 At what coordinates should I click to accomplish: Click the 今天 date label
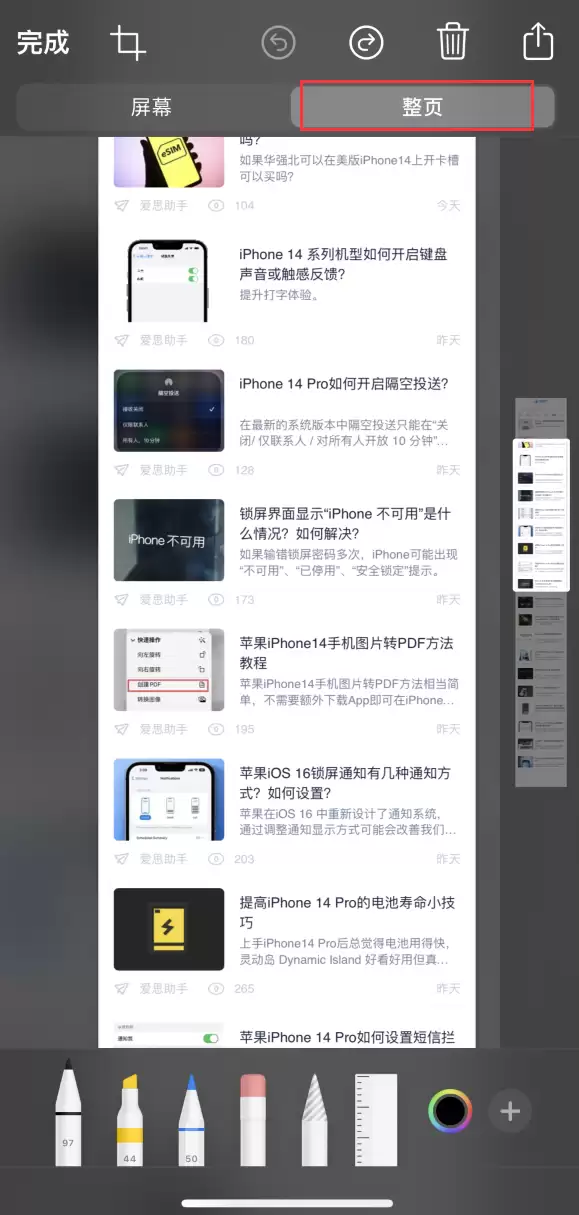coord(448,205)
